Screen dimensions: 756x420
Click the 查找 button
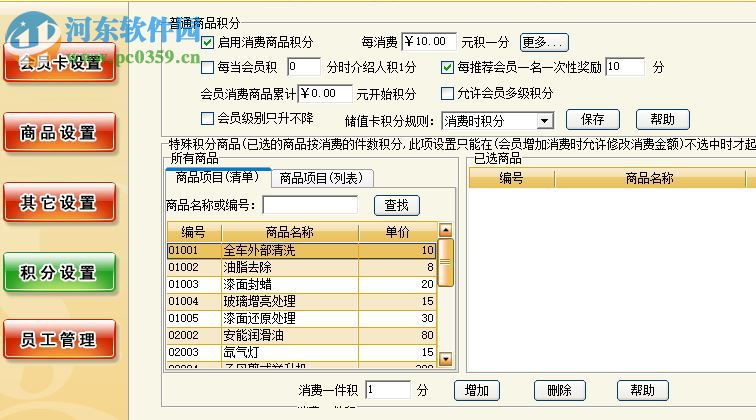397,205
